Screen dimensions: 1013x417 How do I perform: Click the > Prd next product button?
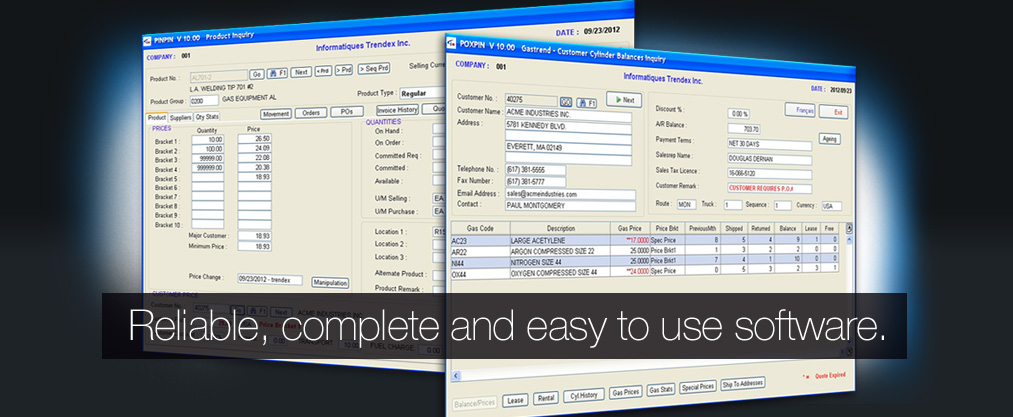pyautogui.click(x=344, y=69)
